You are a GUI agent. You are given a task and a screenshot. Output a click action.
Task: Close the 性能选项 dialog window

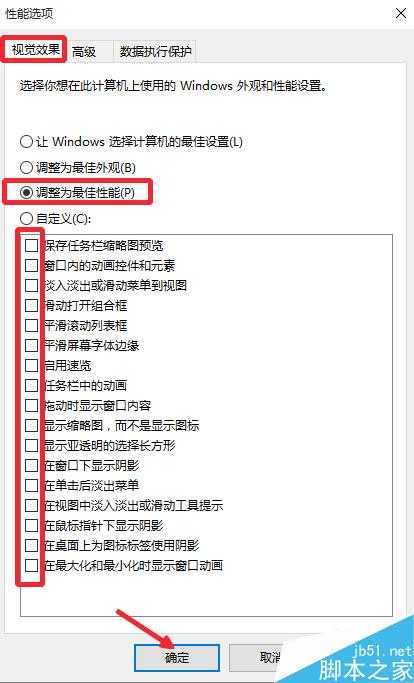[x=400, y=13]
